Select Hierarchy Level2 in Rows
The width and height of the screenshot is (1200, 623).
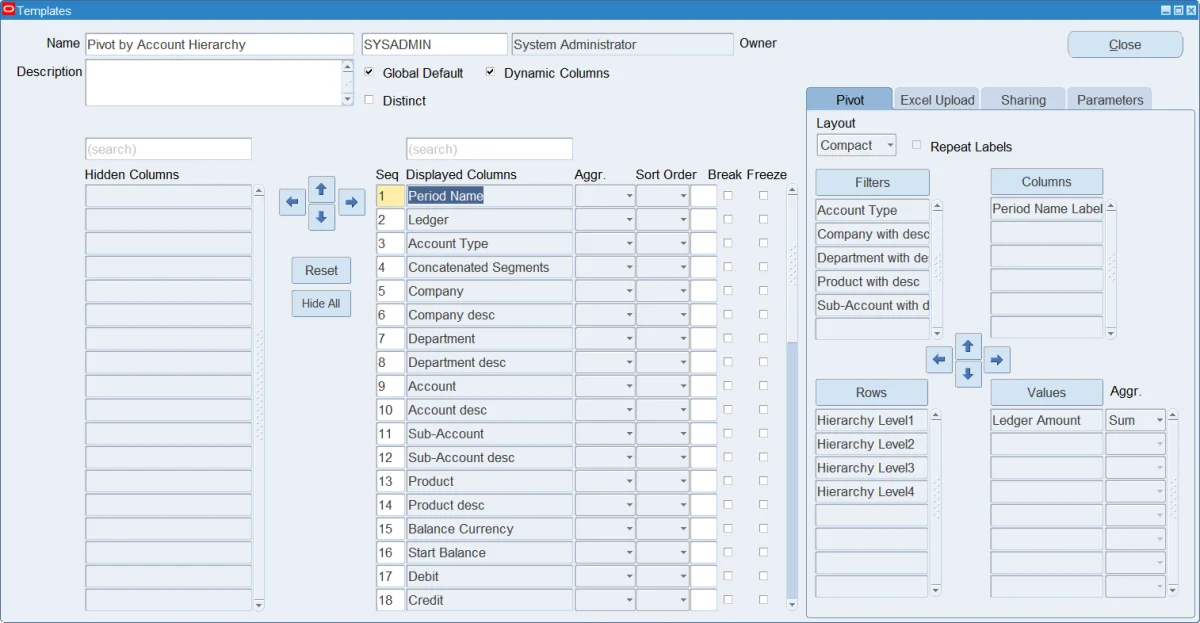872,444
